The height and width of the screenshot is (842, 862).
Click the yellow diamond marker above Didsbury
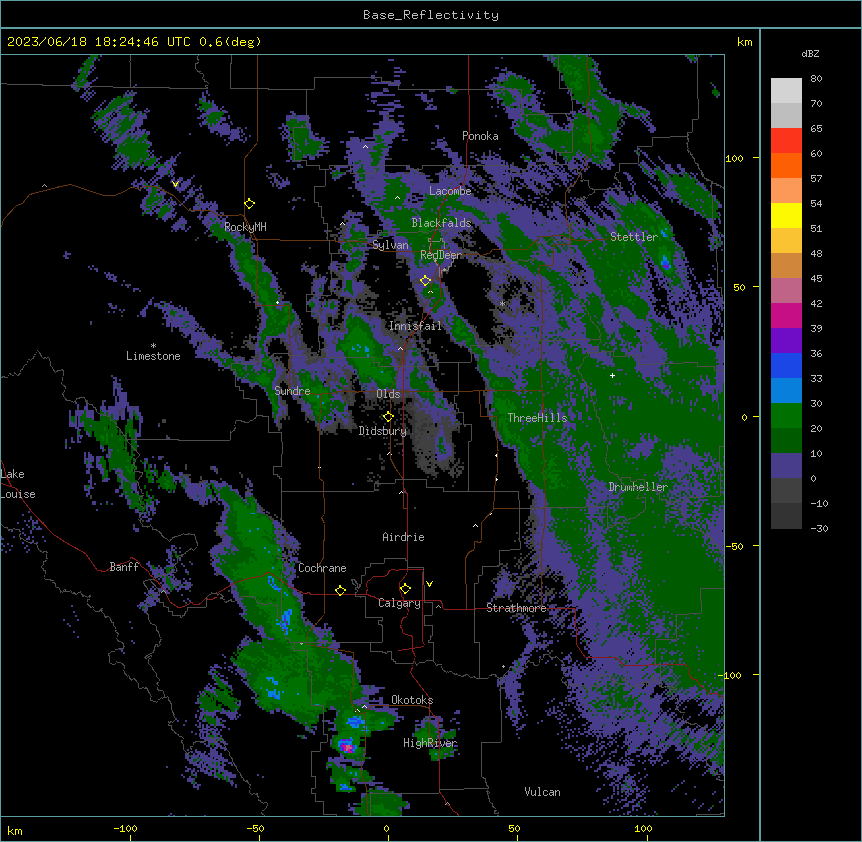click(x=389, y=417)
